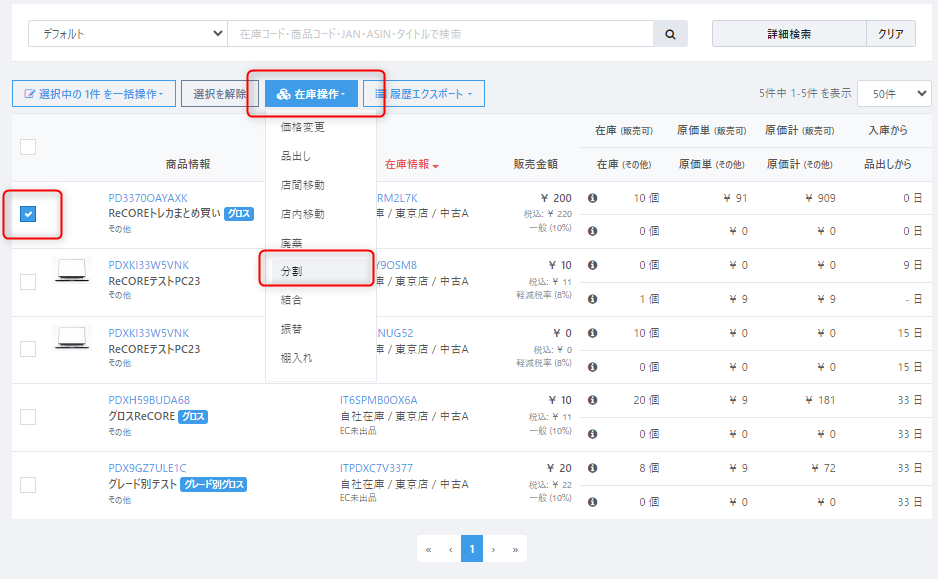The height and width of the screenshot is (579, 938).
Task: Click lower info icon in ReCOREトレカまとめ買い row
Action: (x=592, y=231)
